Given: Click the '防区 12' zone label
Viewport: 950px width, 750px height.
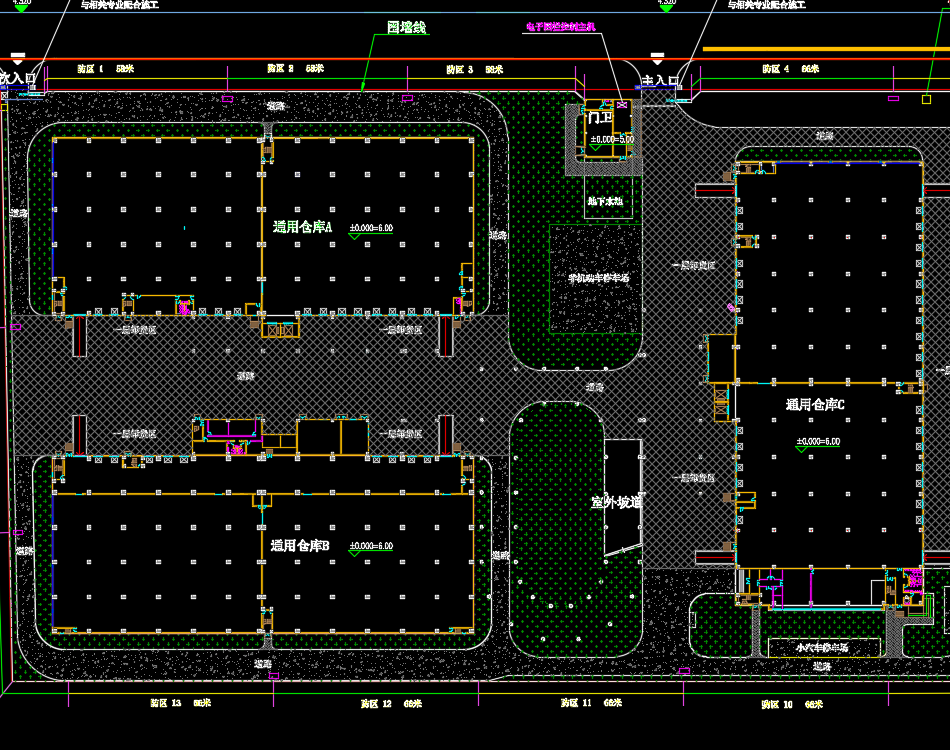Looking at the screenshot, I should pos(376,704).
